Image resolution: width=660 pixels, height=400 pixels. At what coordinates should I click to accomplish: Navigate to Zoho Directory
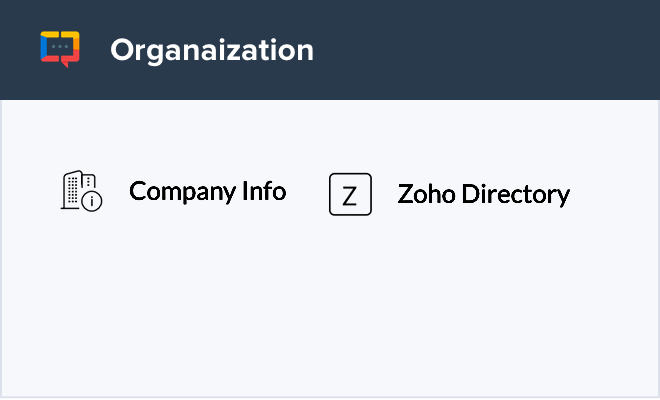pos(483,194)
